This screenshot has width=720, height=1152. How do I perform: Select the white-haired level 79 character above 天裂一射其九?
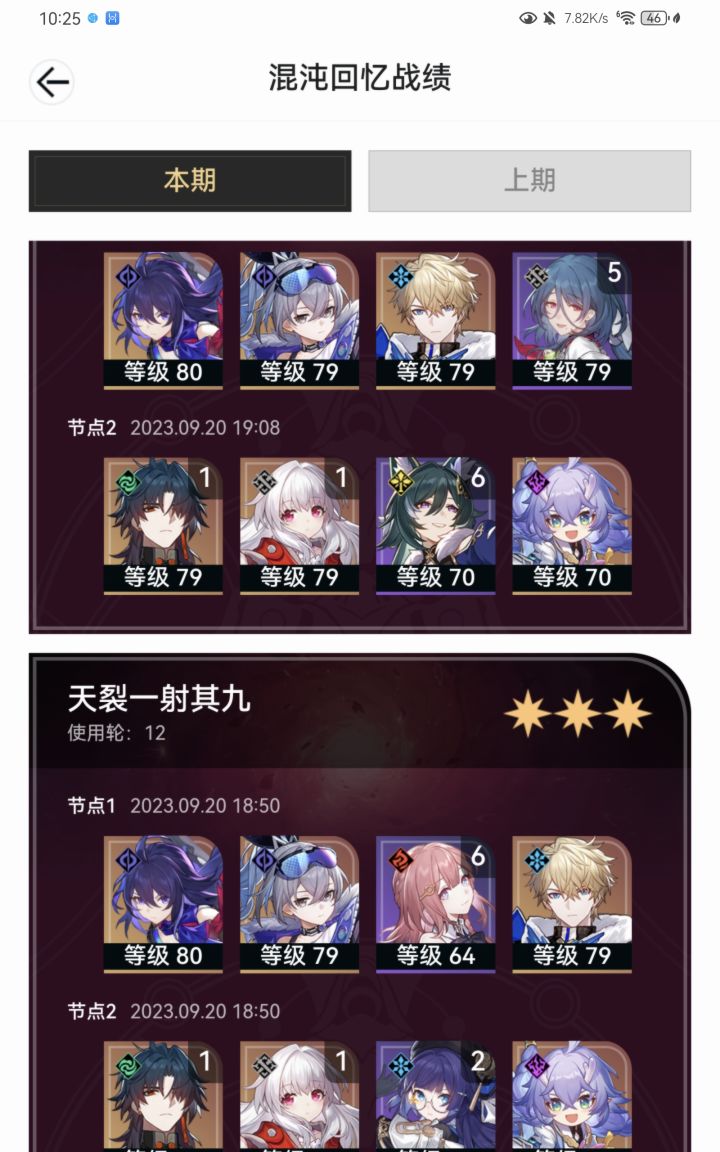(x=299, y=525)
